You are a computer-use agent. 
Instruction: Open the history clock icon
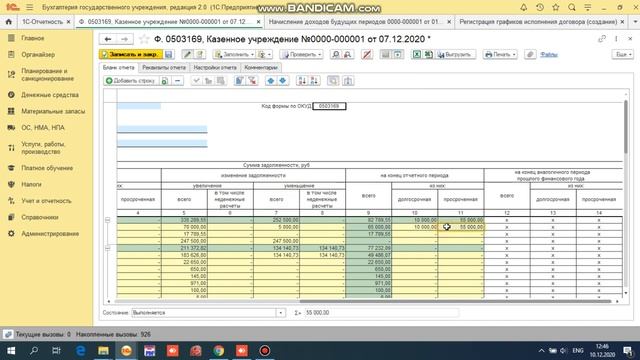click(x=540, y=7)
